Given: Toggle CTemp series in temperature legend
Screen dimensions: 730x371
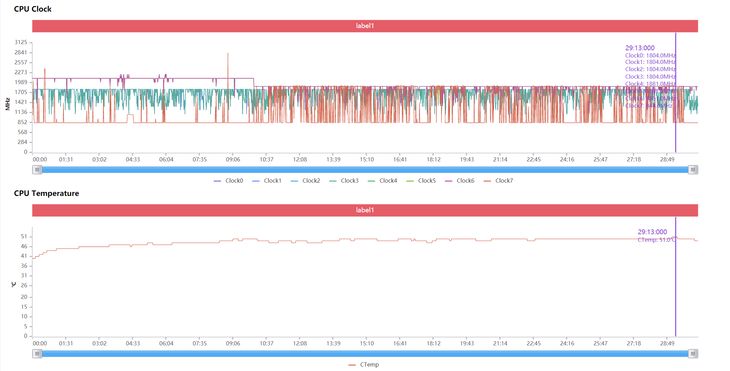Looking at the screenshot, I should point(364,364).
